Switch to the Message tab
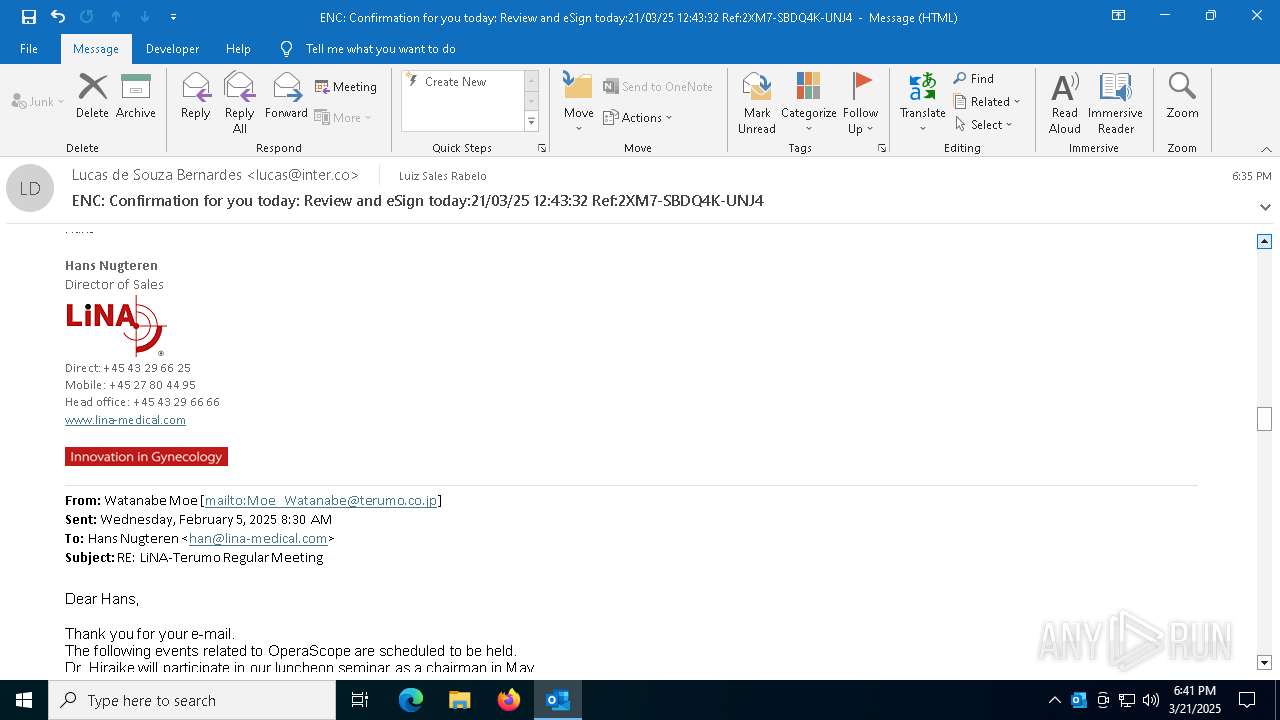The height and width of the screenshot is (720, 1280). (x=96, y=48)
